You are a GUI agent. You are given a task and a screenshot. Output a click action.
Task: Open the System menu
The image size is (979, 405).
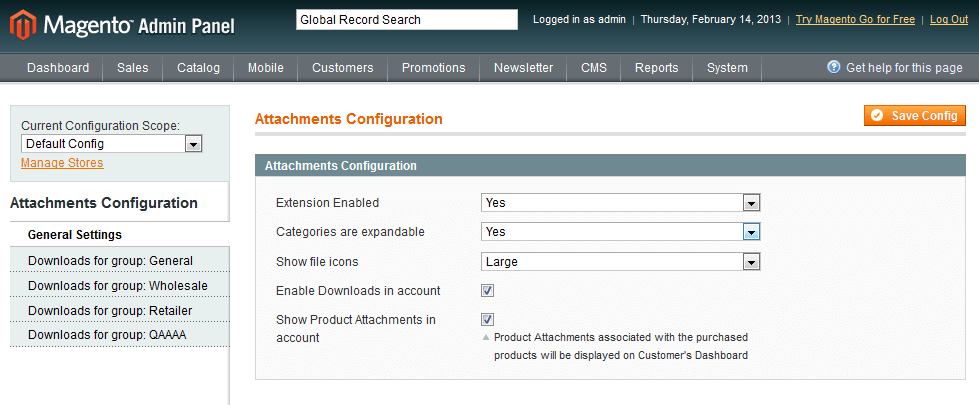tap(726, 68)
